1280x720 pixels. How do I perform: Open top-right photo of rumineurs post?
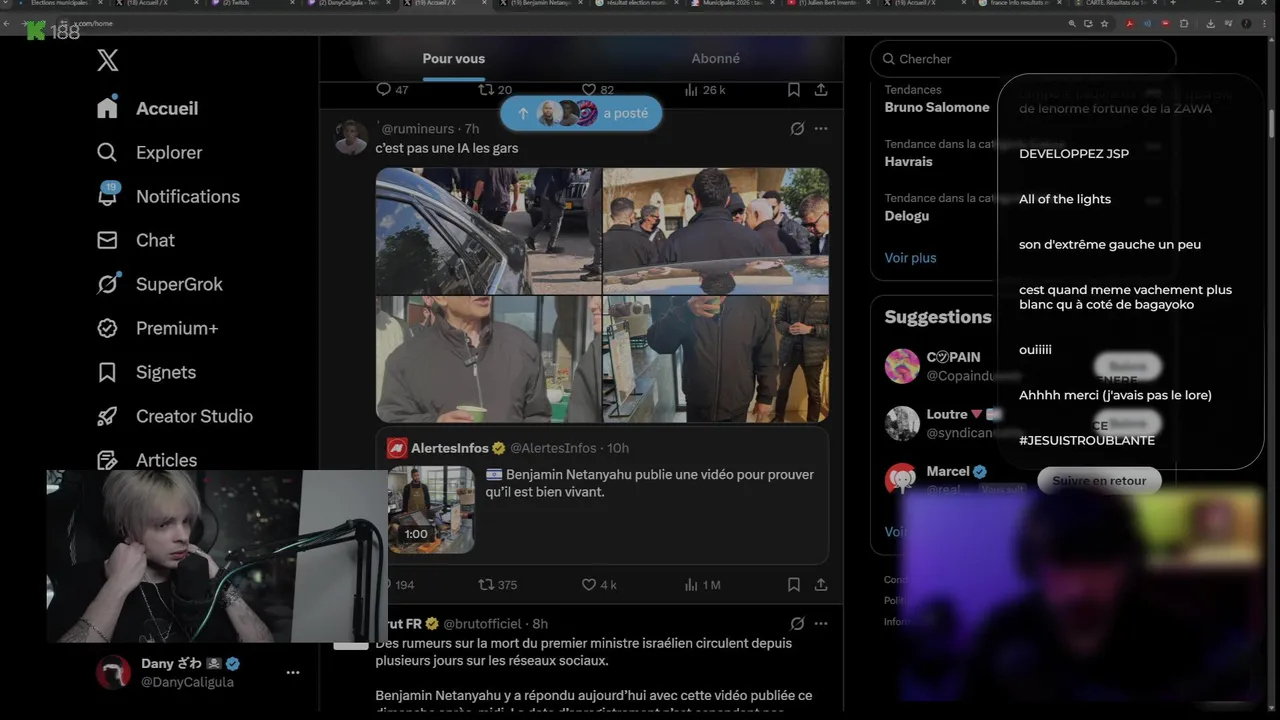point(716,231)
